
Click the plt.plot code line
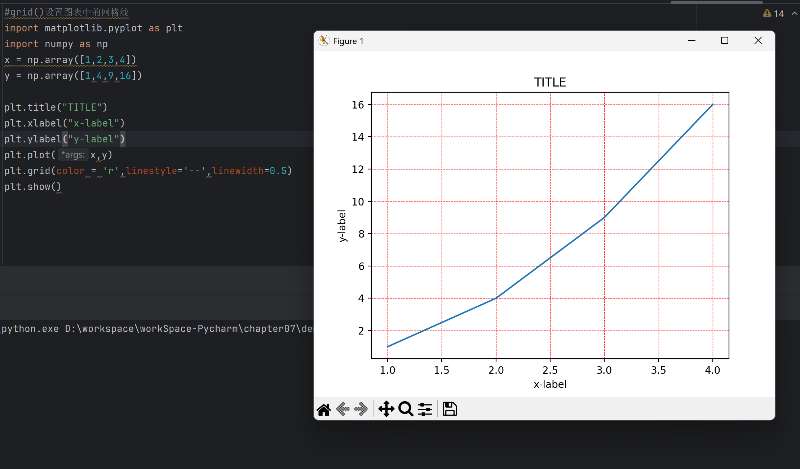click(58, 155)
